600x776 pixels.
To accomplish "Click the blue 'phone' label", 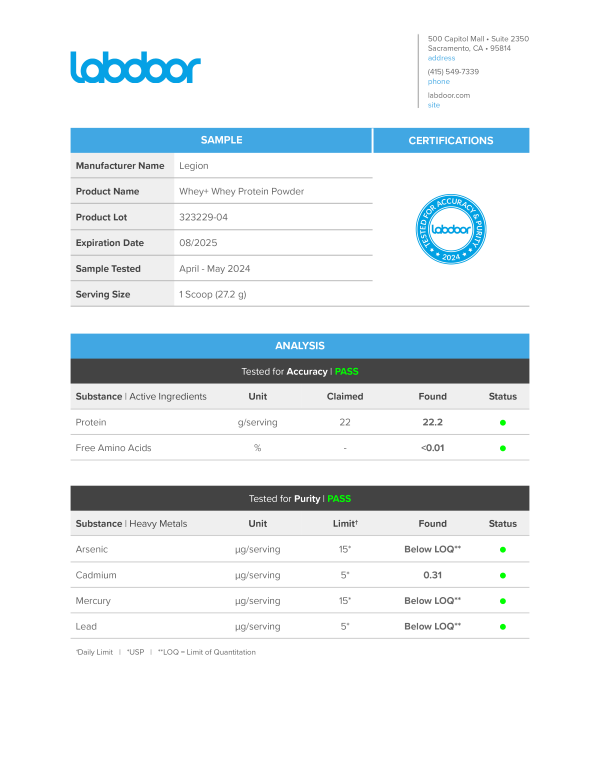I will tap(439, 82).
